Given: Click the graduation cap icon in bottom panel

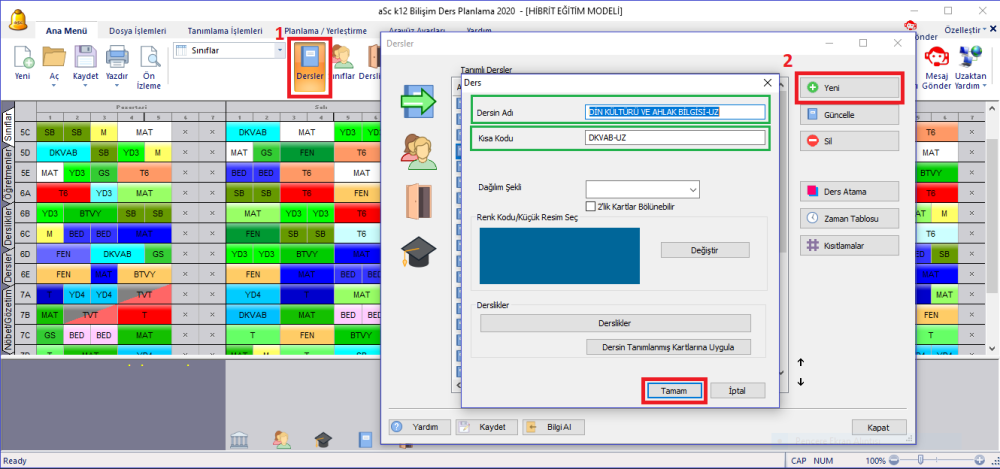Looking at the screenshot, I should pyautogui.click(x=323, y=439).
